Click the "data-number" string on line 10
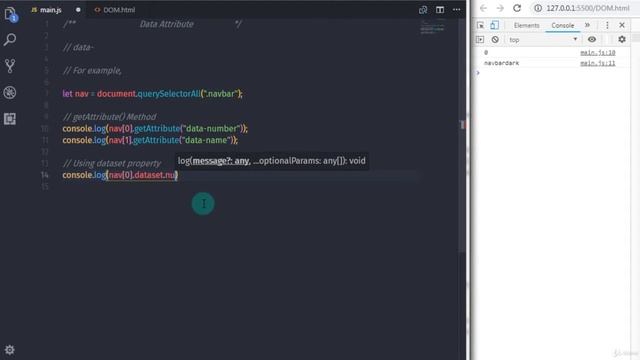The width and height of the screenshot is (640, 360). pos(211,129)
